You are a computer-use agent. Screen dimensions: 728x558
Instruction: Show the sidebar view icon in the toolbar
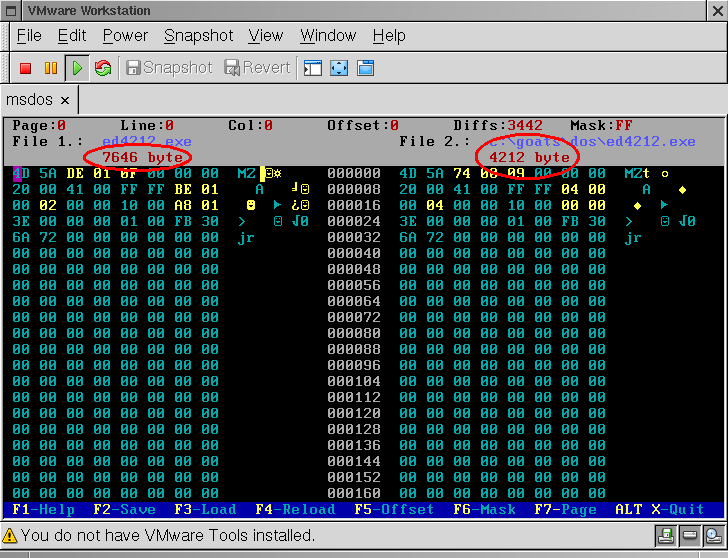[313, 68]
